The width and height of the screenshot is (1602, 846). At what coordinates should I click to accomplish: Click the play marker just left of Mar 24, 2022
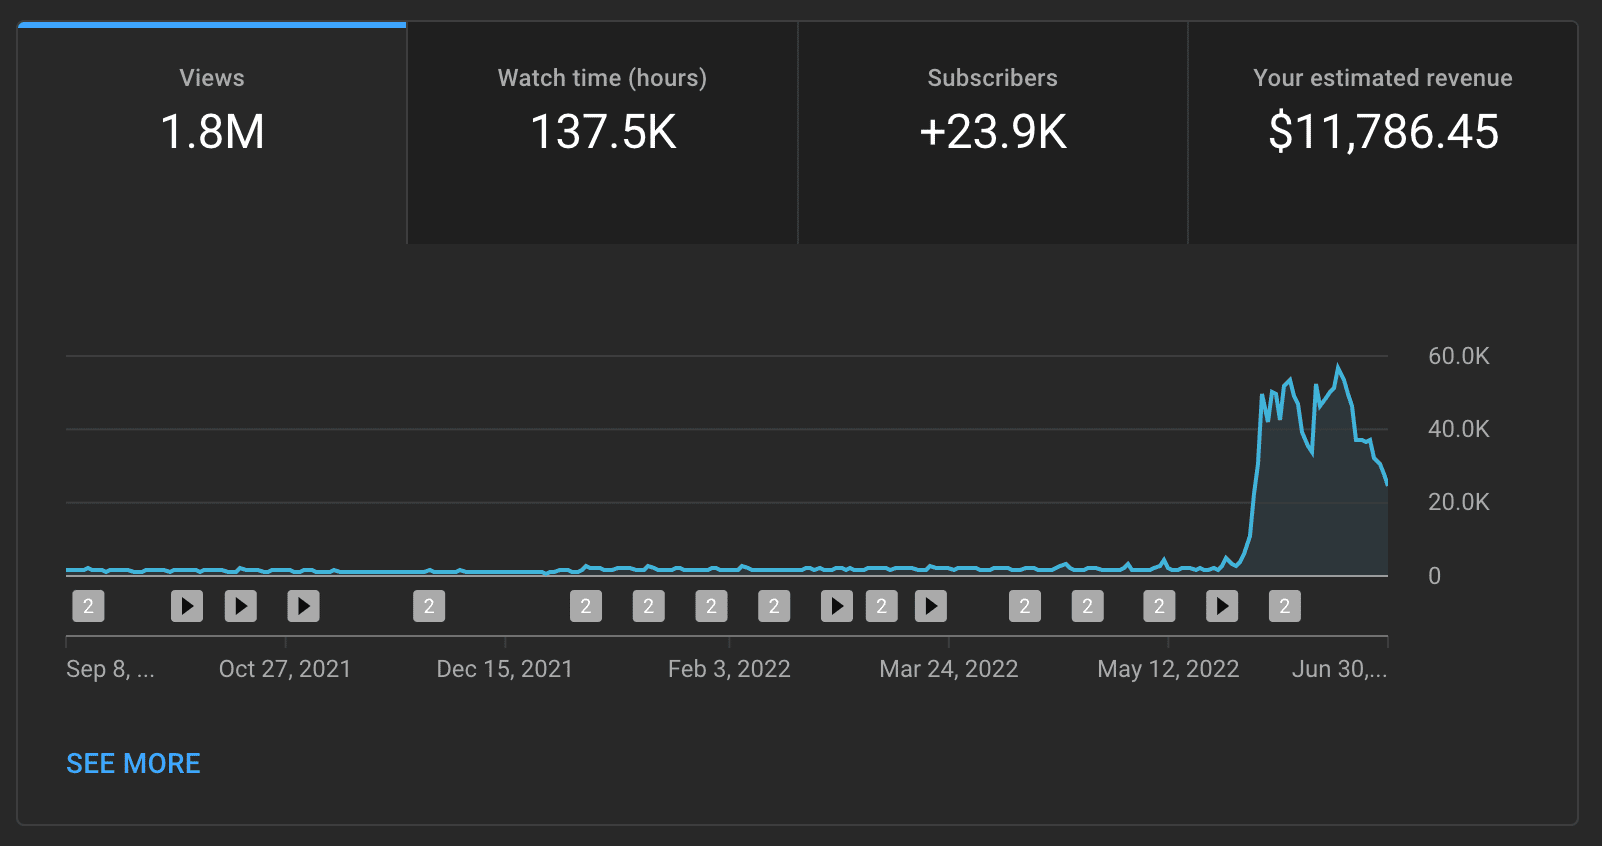pyautogui.click(x=930, y=605)
